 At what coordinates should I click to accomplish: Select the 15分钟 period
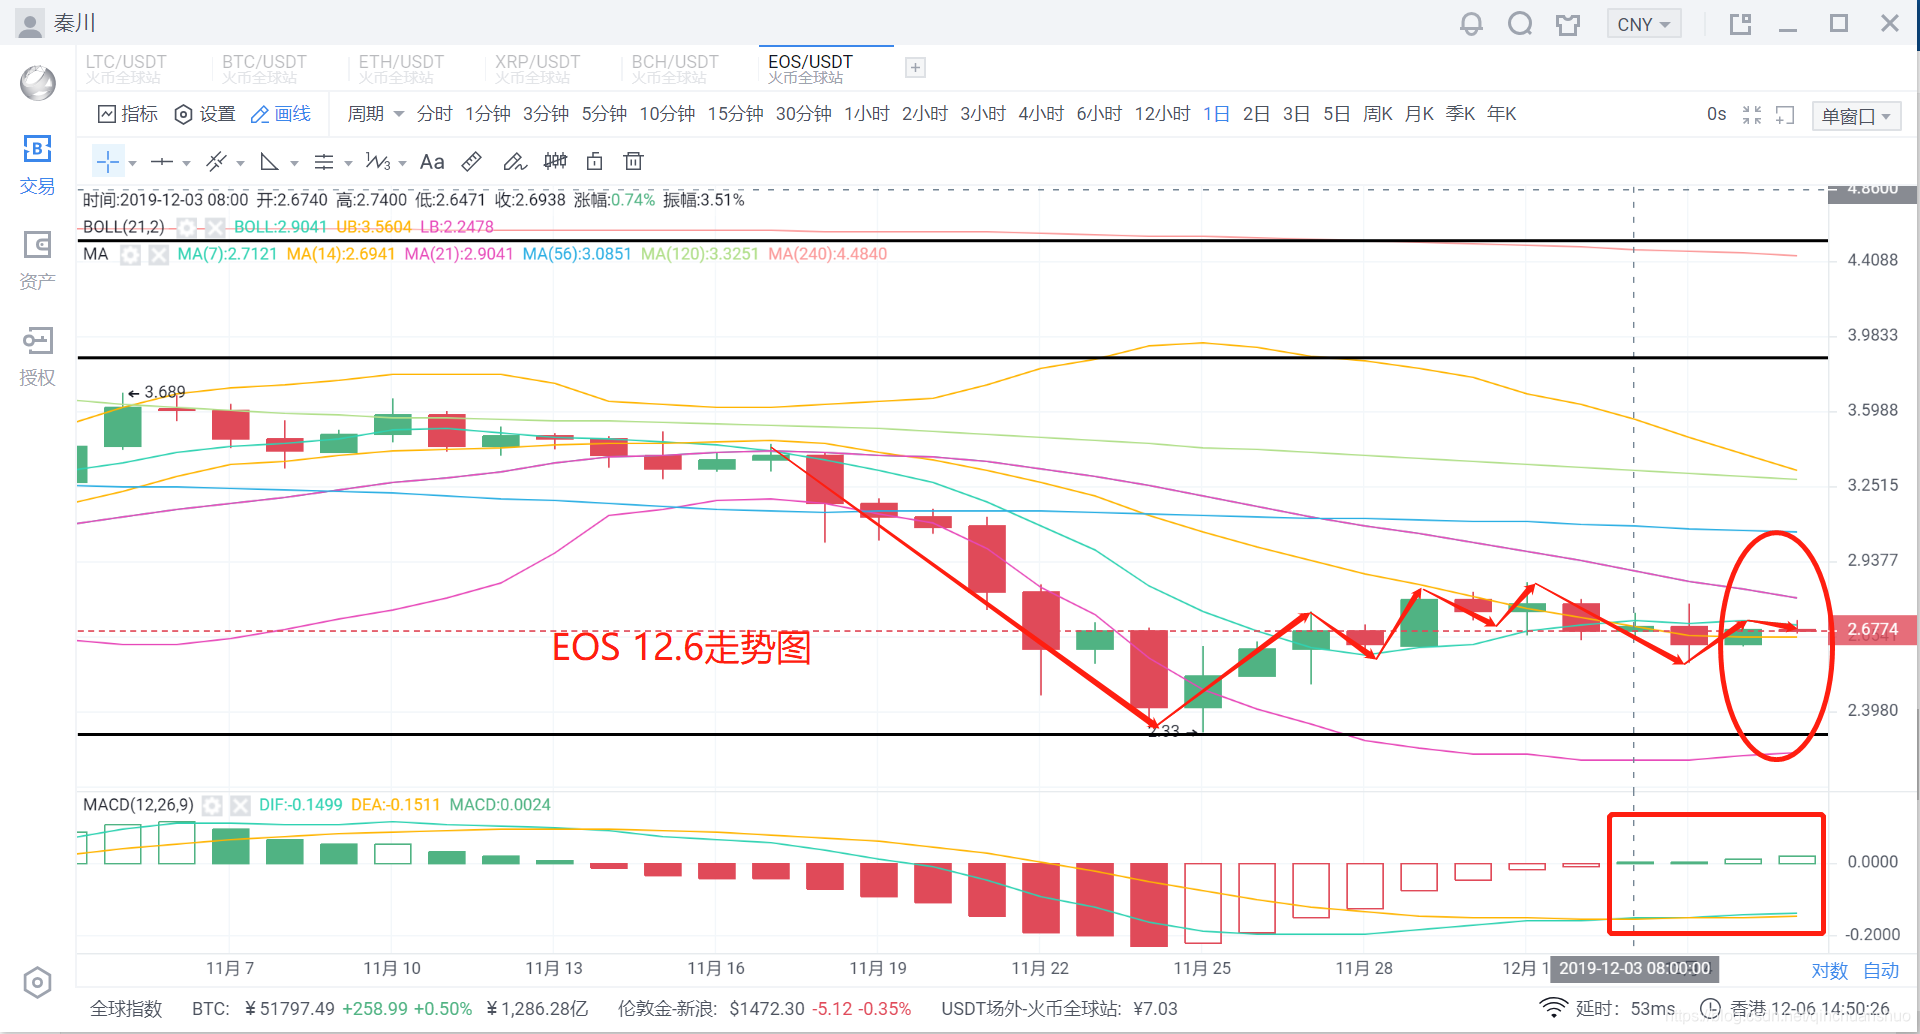point(736,114)
